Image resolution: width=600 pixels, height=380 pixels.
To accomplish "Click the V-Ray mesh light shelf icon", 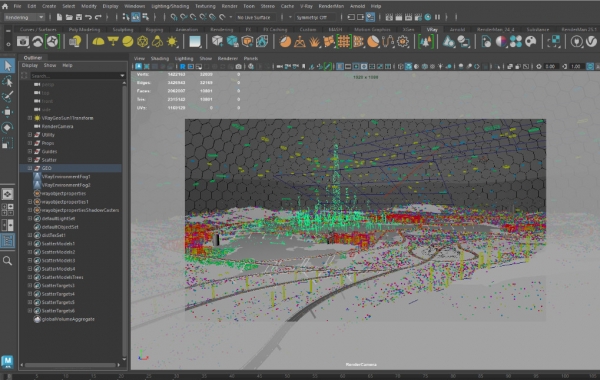I will pyautogui.click(x=142, y=42).
